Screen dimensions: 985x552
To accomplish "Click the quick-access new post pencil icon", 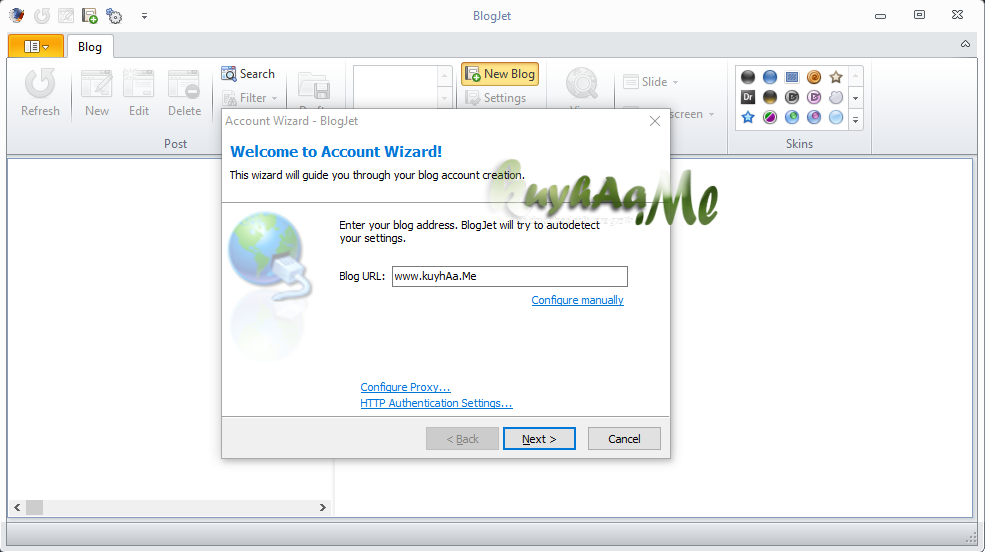I will 66,16.
